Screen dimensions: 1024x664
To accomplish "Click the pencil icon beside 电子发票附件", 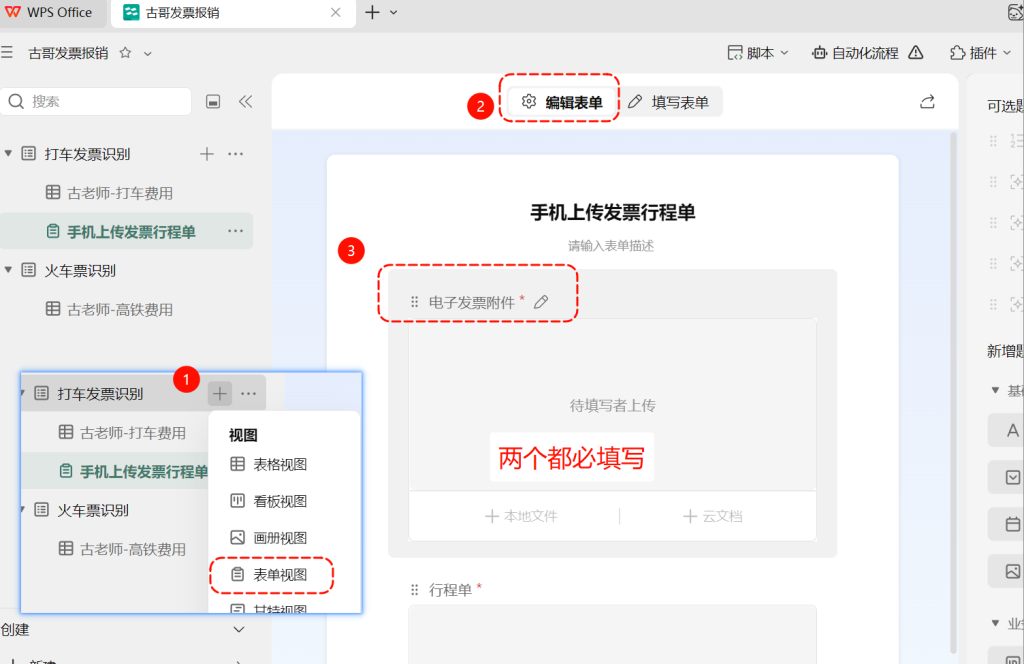I will click(x=541, y=302).
